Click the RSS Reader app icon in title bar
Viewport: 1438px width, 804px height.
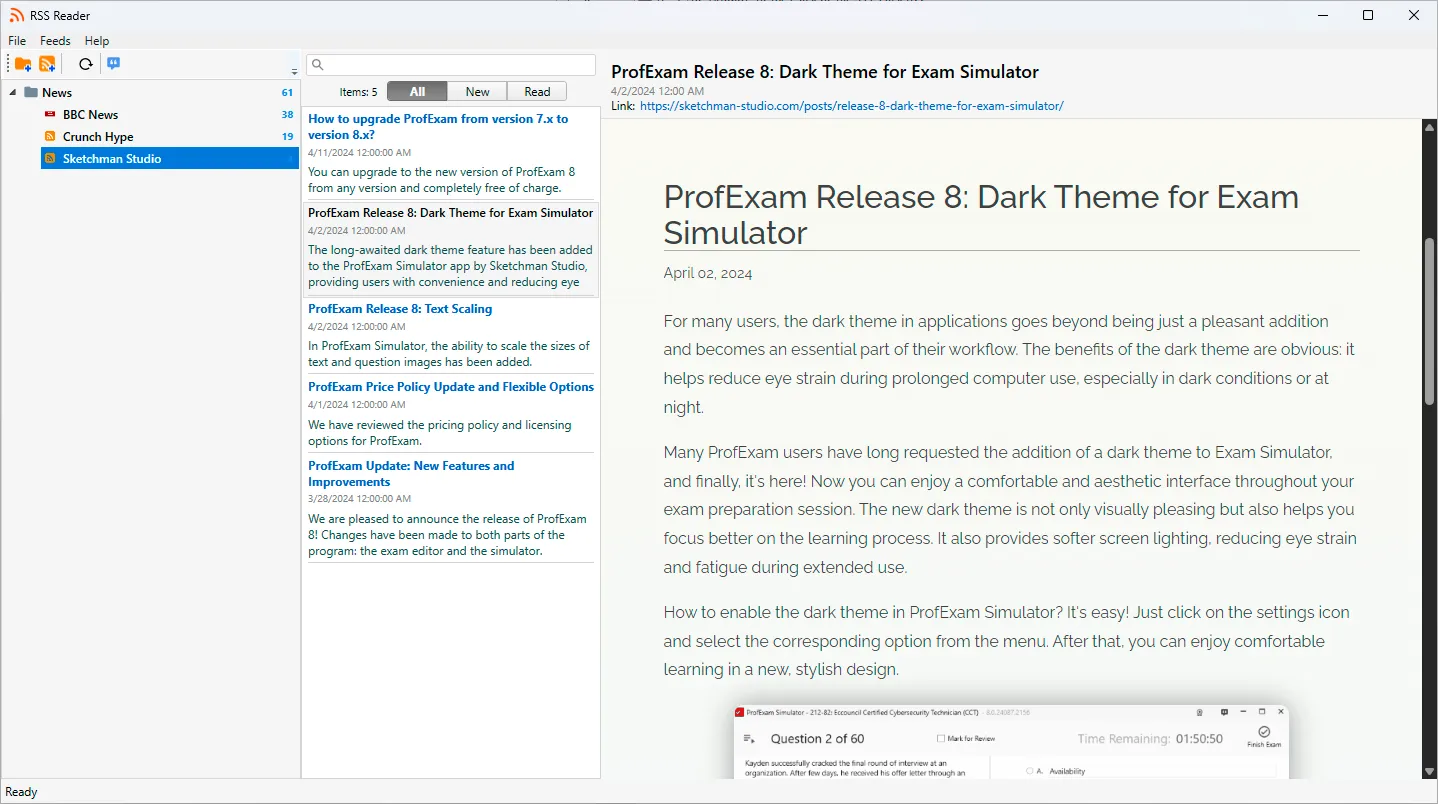(x=17, y=15)
